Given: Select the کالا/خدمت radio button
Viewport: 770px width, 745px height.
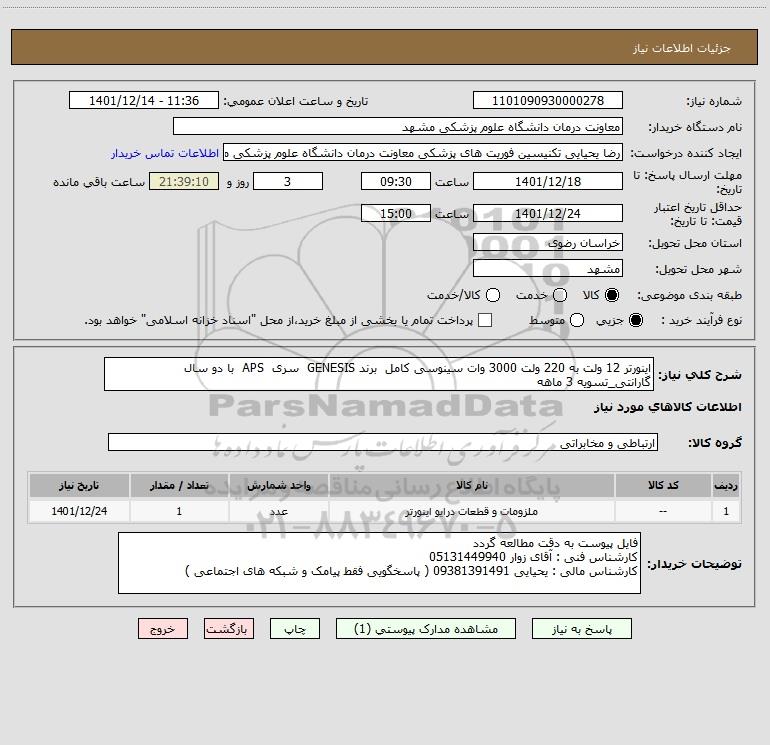Looking at the screenshot, I should click(x=493, y=295).
